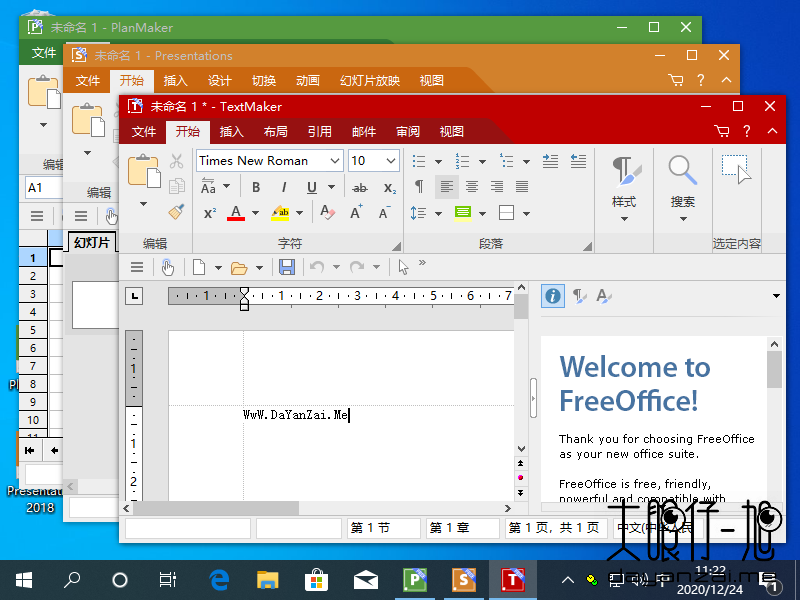
Task: Save the document with the floppy disk icon
Action: 287,267
